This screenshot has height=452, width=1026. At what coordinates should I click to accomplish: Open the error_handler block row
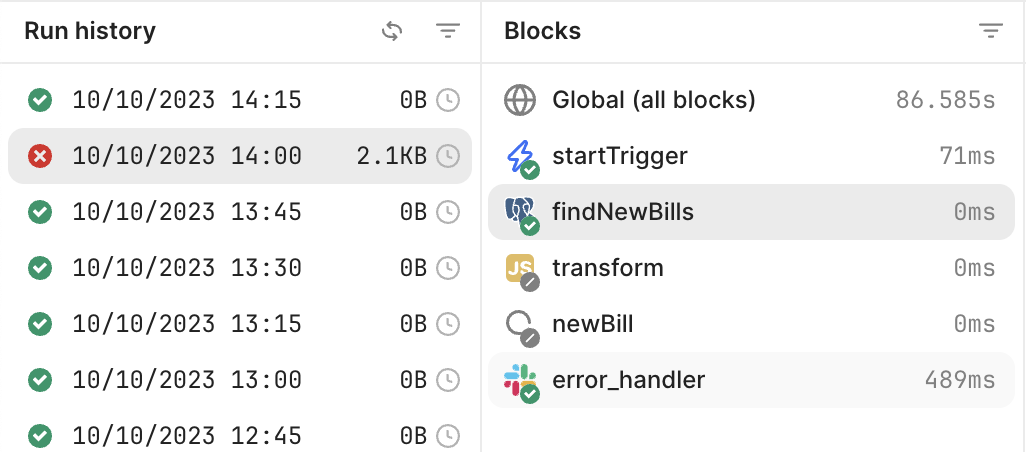751,379
